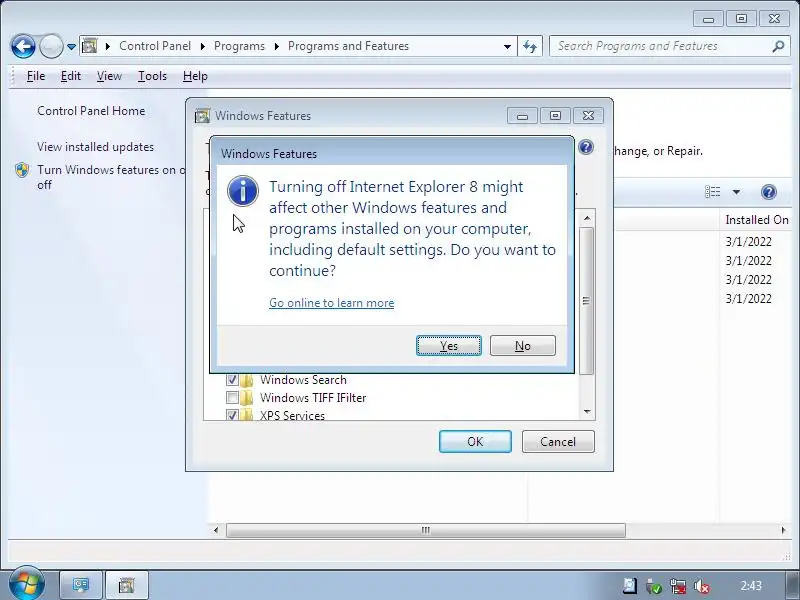
Task: Expand the view options dropdown arrow
Action: (x=736, y=192)
